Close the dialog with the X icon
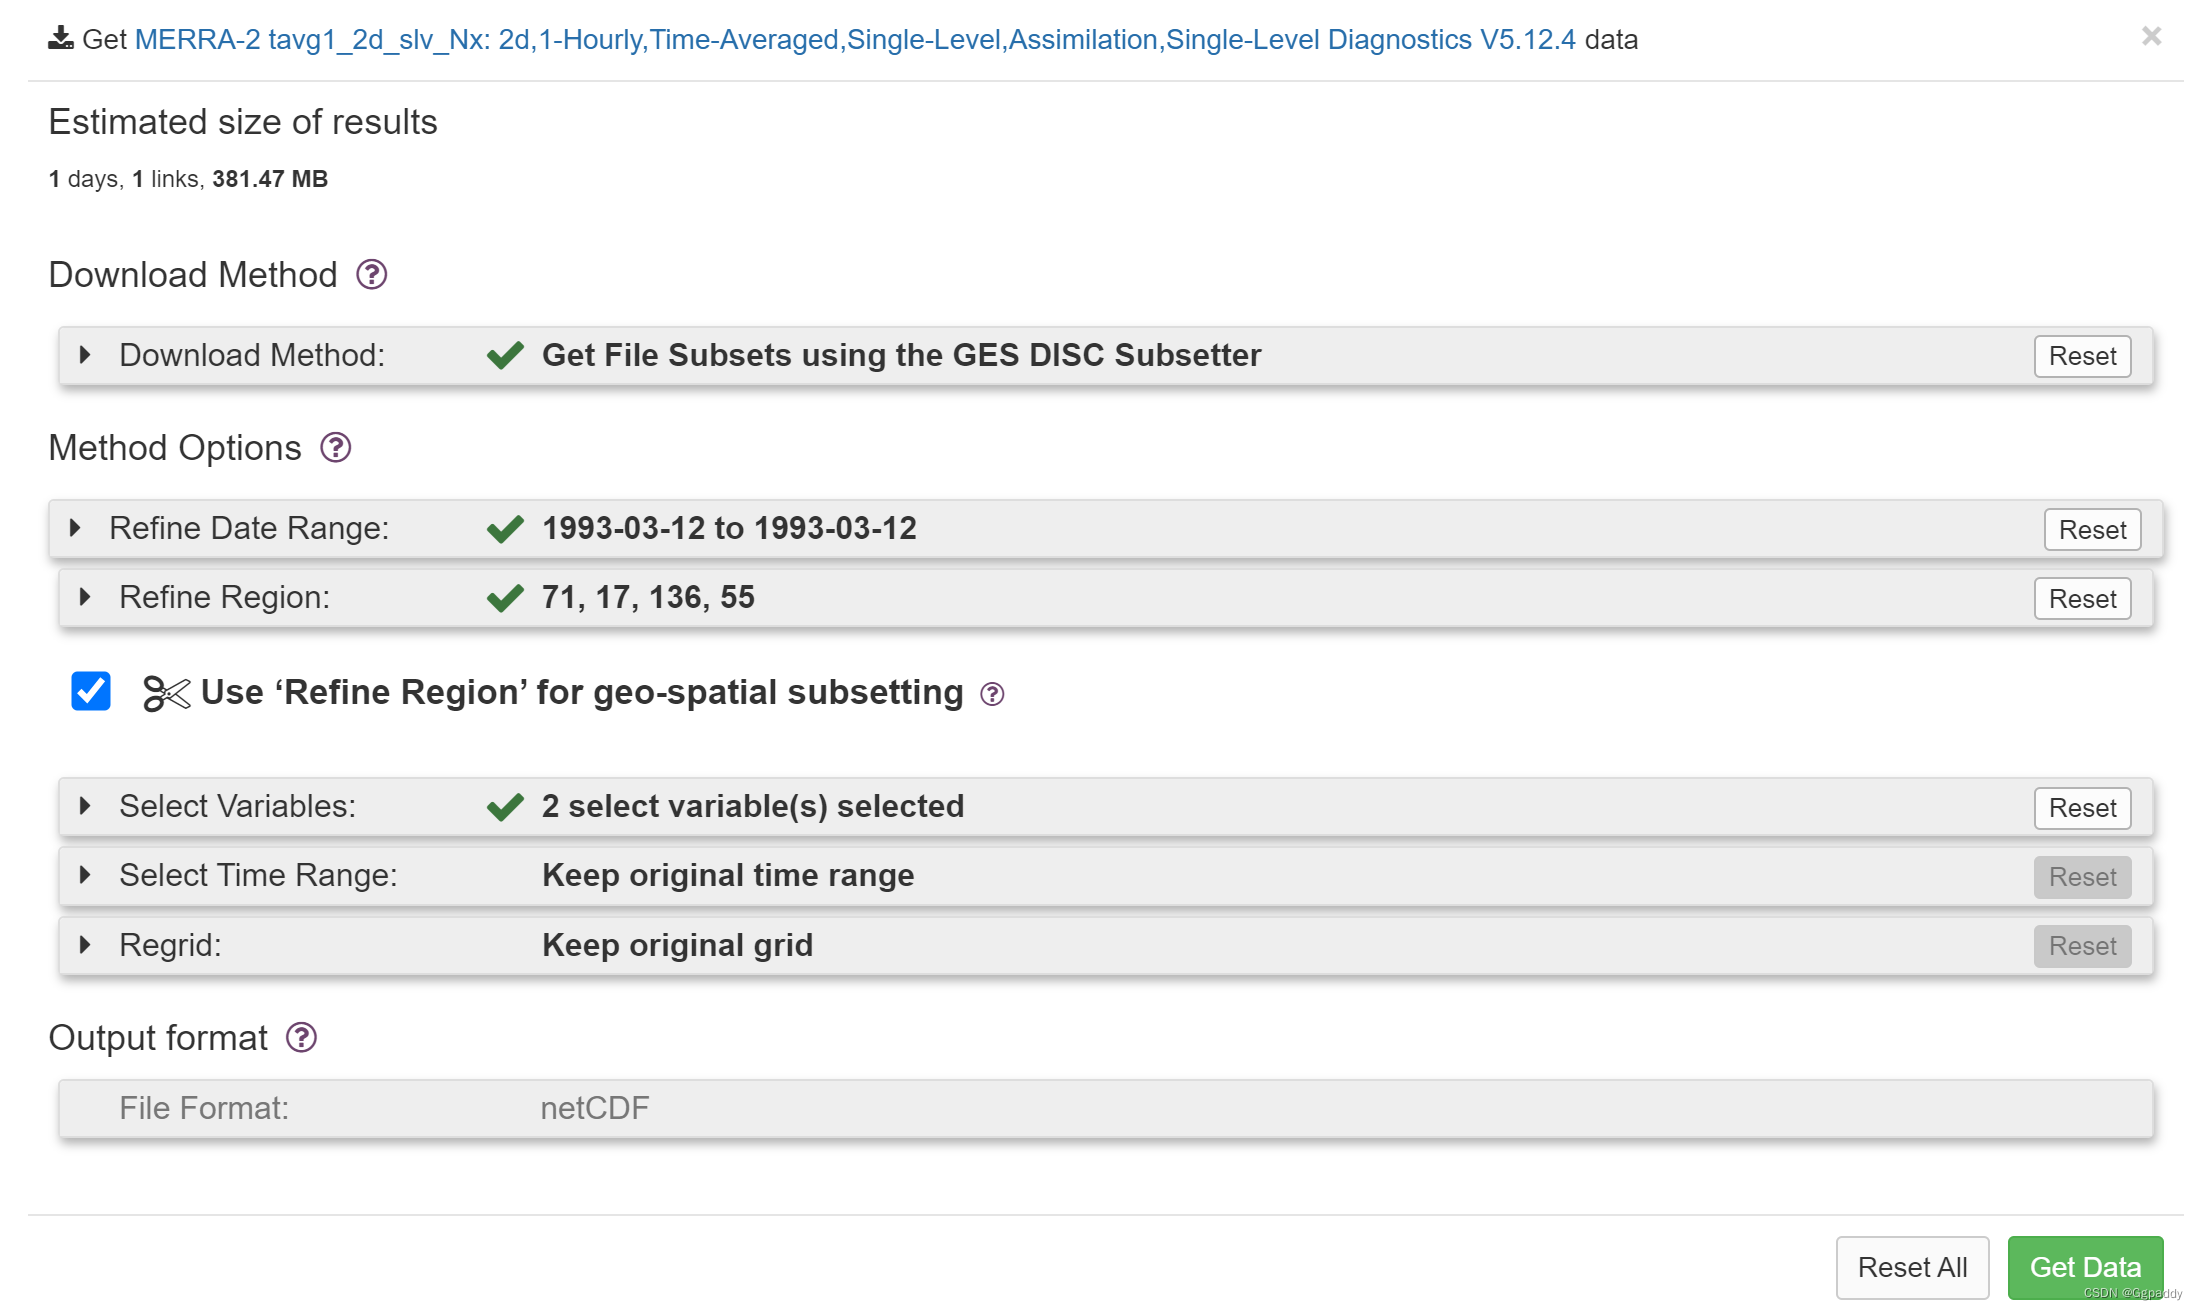Image resolution: width=2198 pixels, height=1310 pixels. pos(2151,37)
